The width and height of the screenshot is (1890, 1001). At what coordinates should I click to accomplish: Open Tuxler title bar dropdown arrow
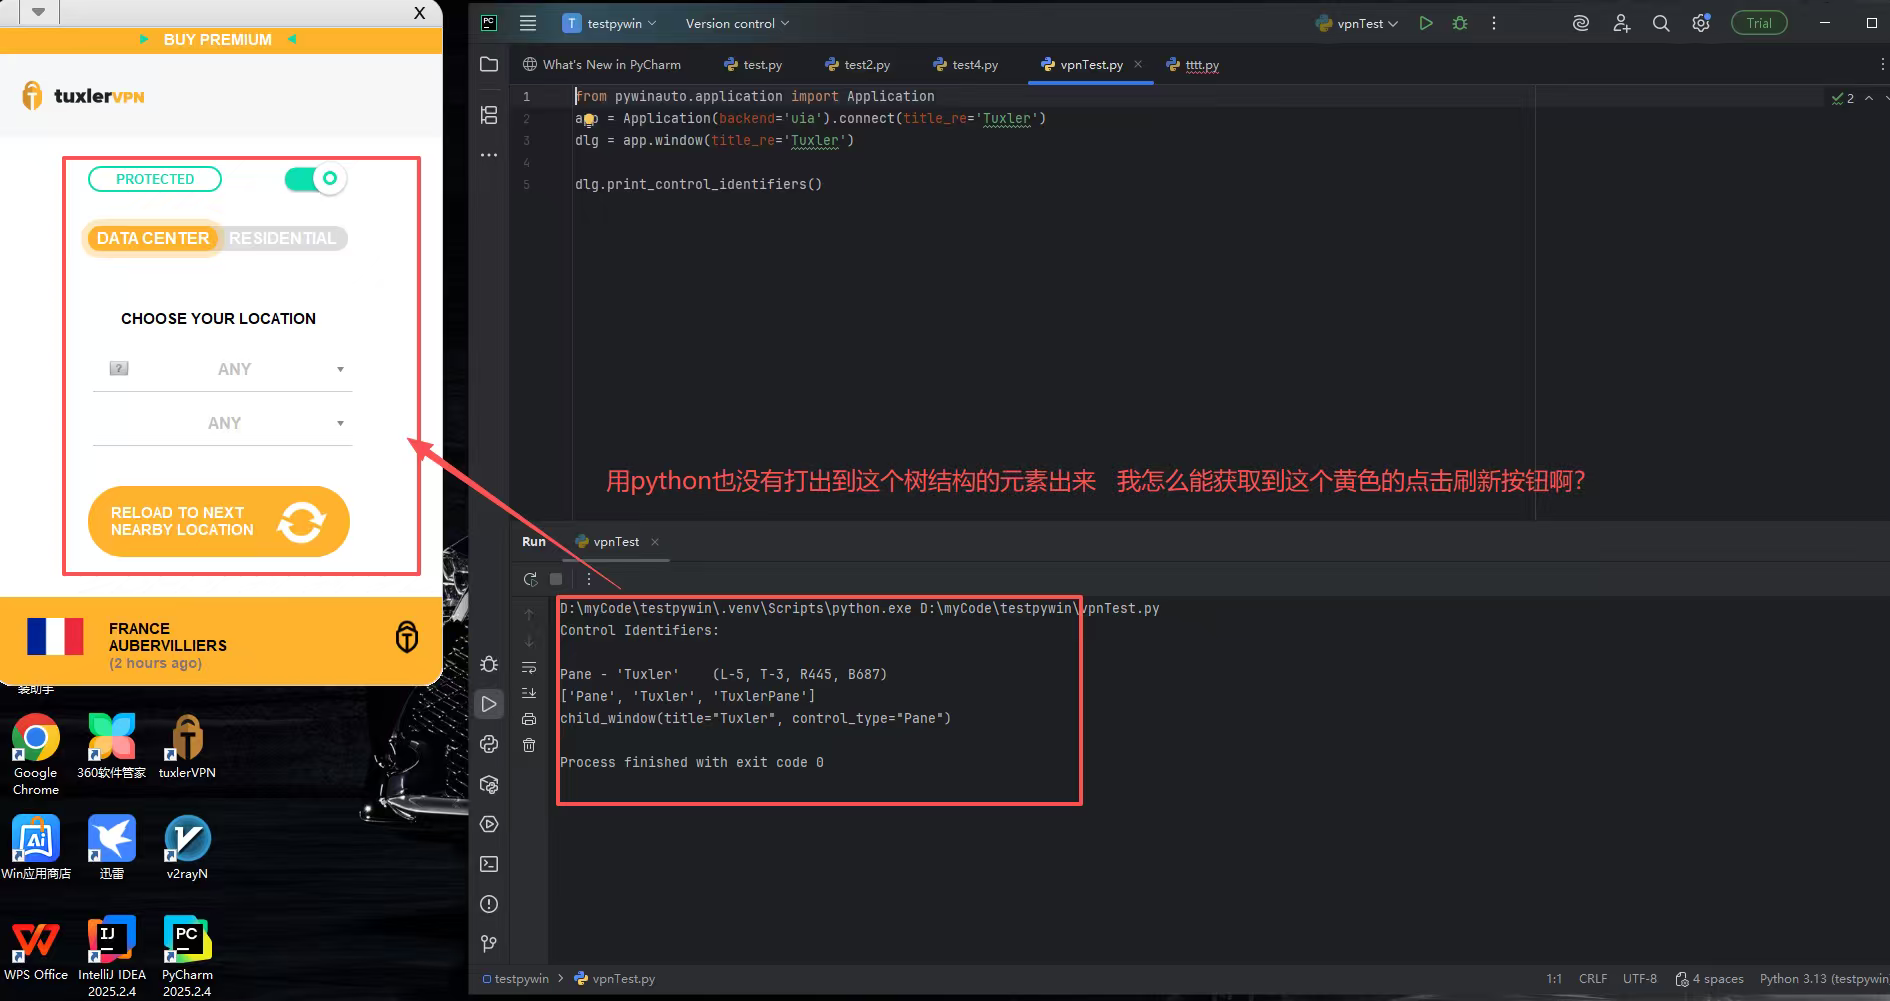pos(38,12)
